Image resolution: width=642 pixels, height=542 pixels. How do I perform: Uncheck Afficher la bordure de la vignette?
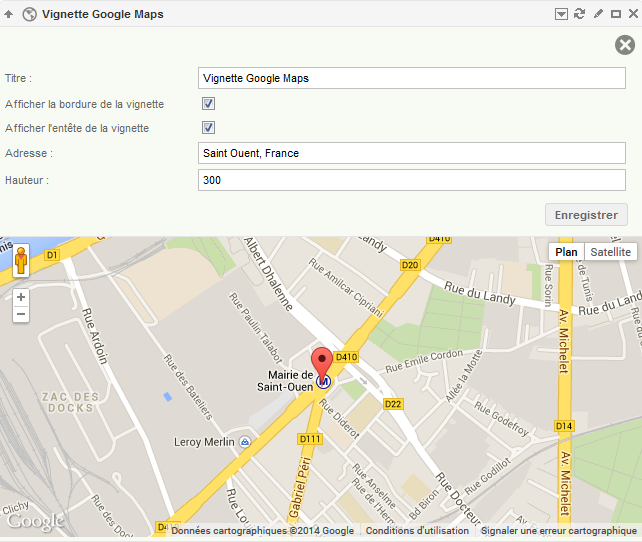(x=208, y=104)
